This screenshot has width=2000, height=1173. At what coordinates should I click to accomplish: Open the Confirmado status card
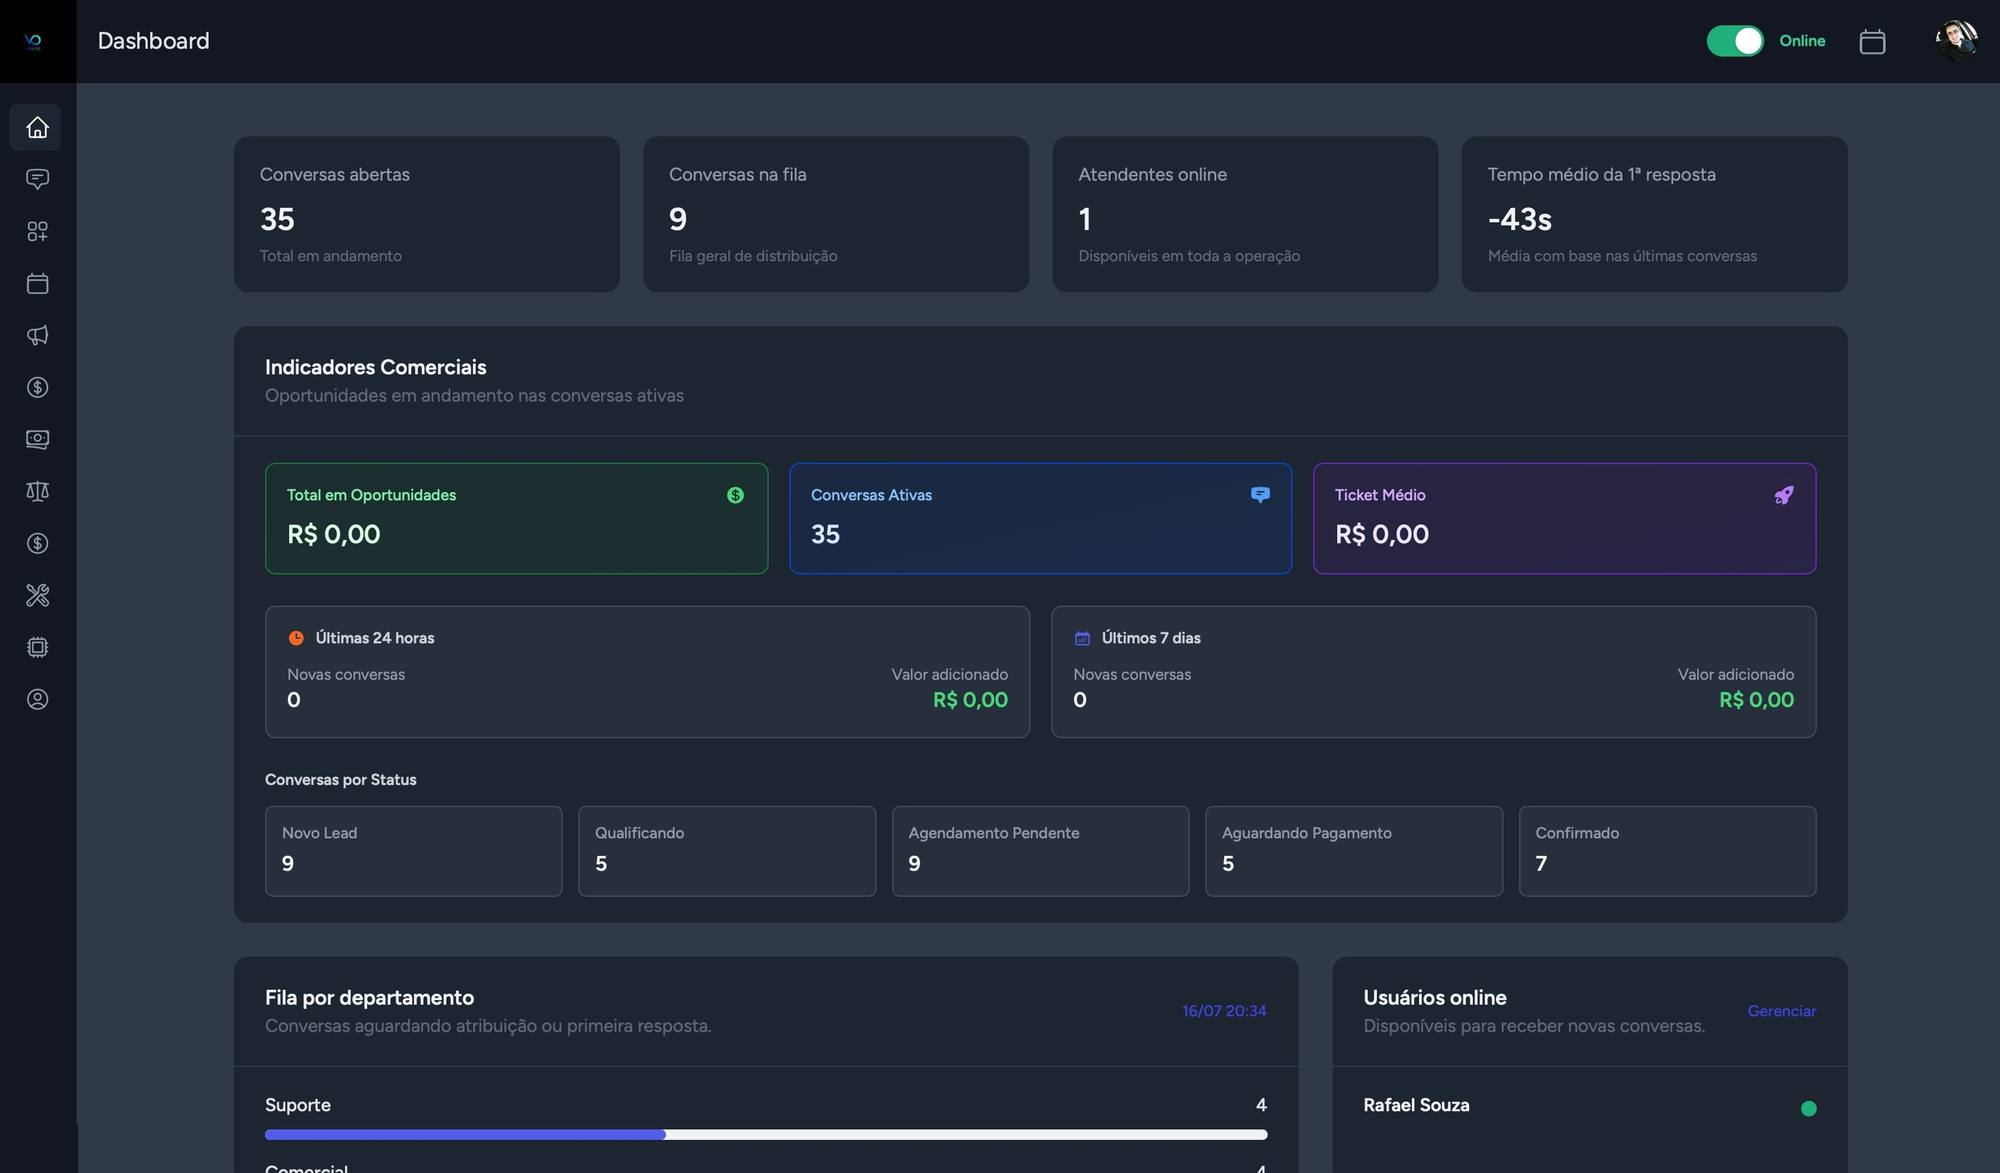(1667, 851)
